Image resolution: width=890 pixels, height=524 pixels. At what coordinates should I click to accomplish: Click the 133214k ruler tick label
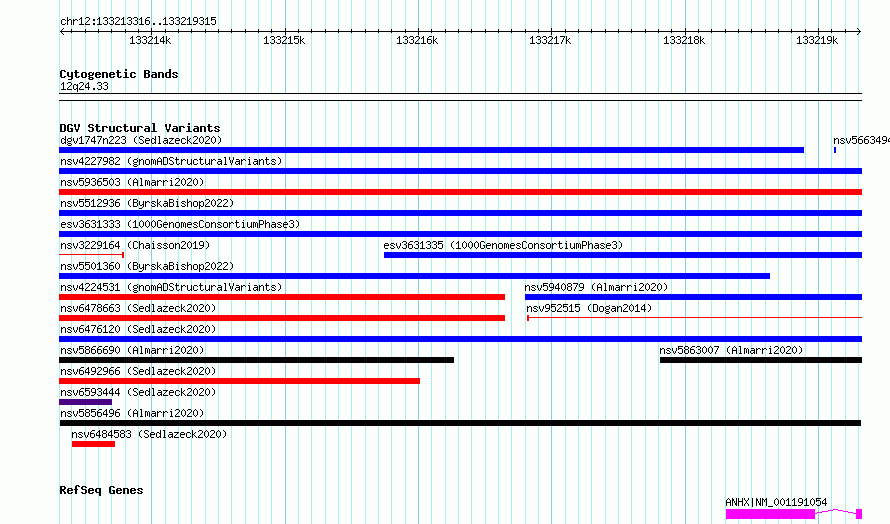[150, 40]
